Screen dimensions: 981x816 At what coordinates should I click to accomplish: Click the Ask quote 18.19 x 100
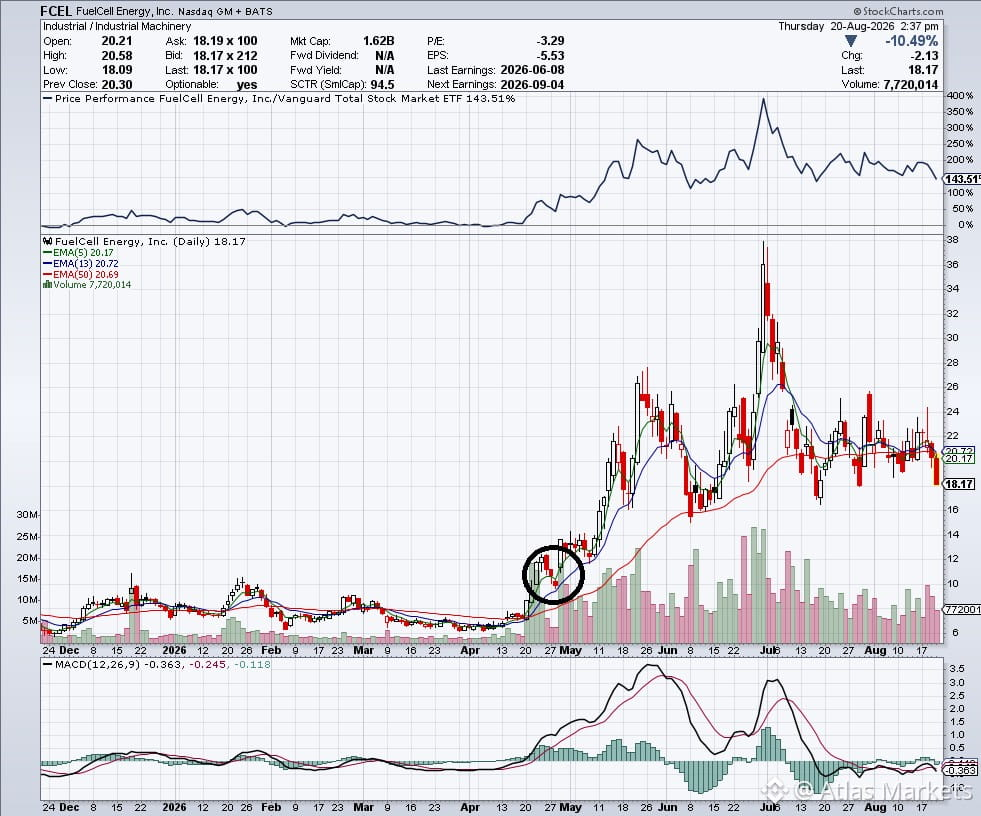tap(225, 41)
